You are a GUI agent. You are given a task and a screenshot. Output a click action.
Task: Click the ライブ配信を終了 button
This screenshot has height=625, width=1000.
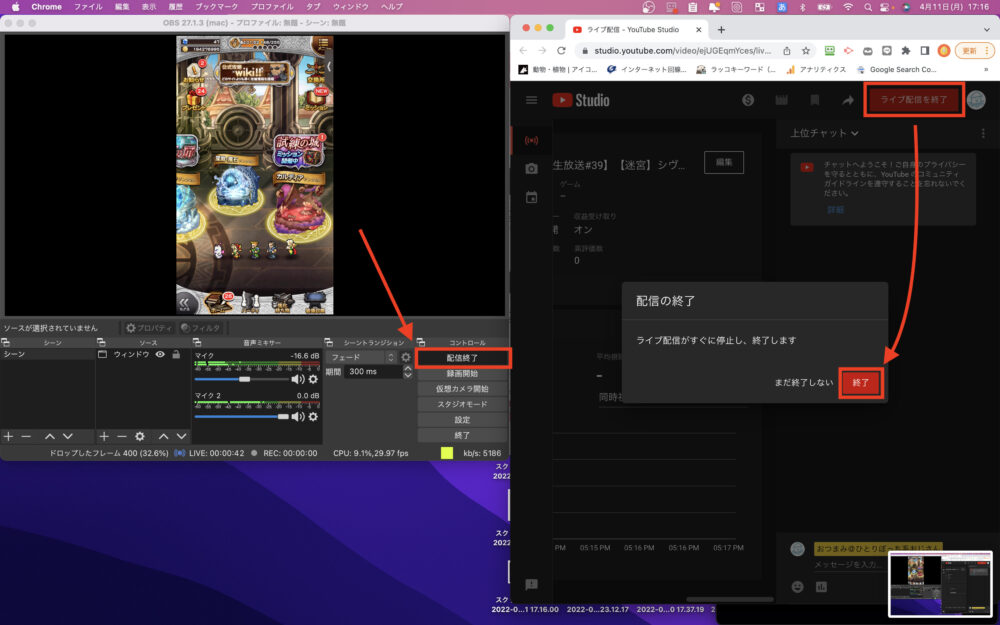coord(914,99)
